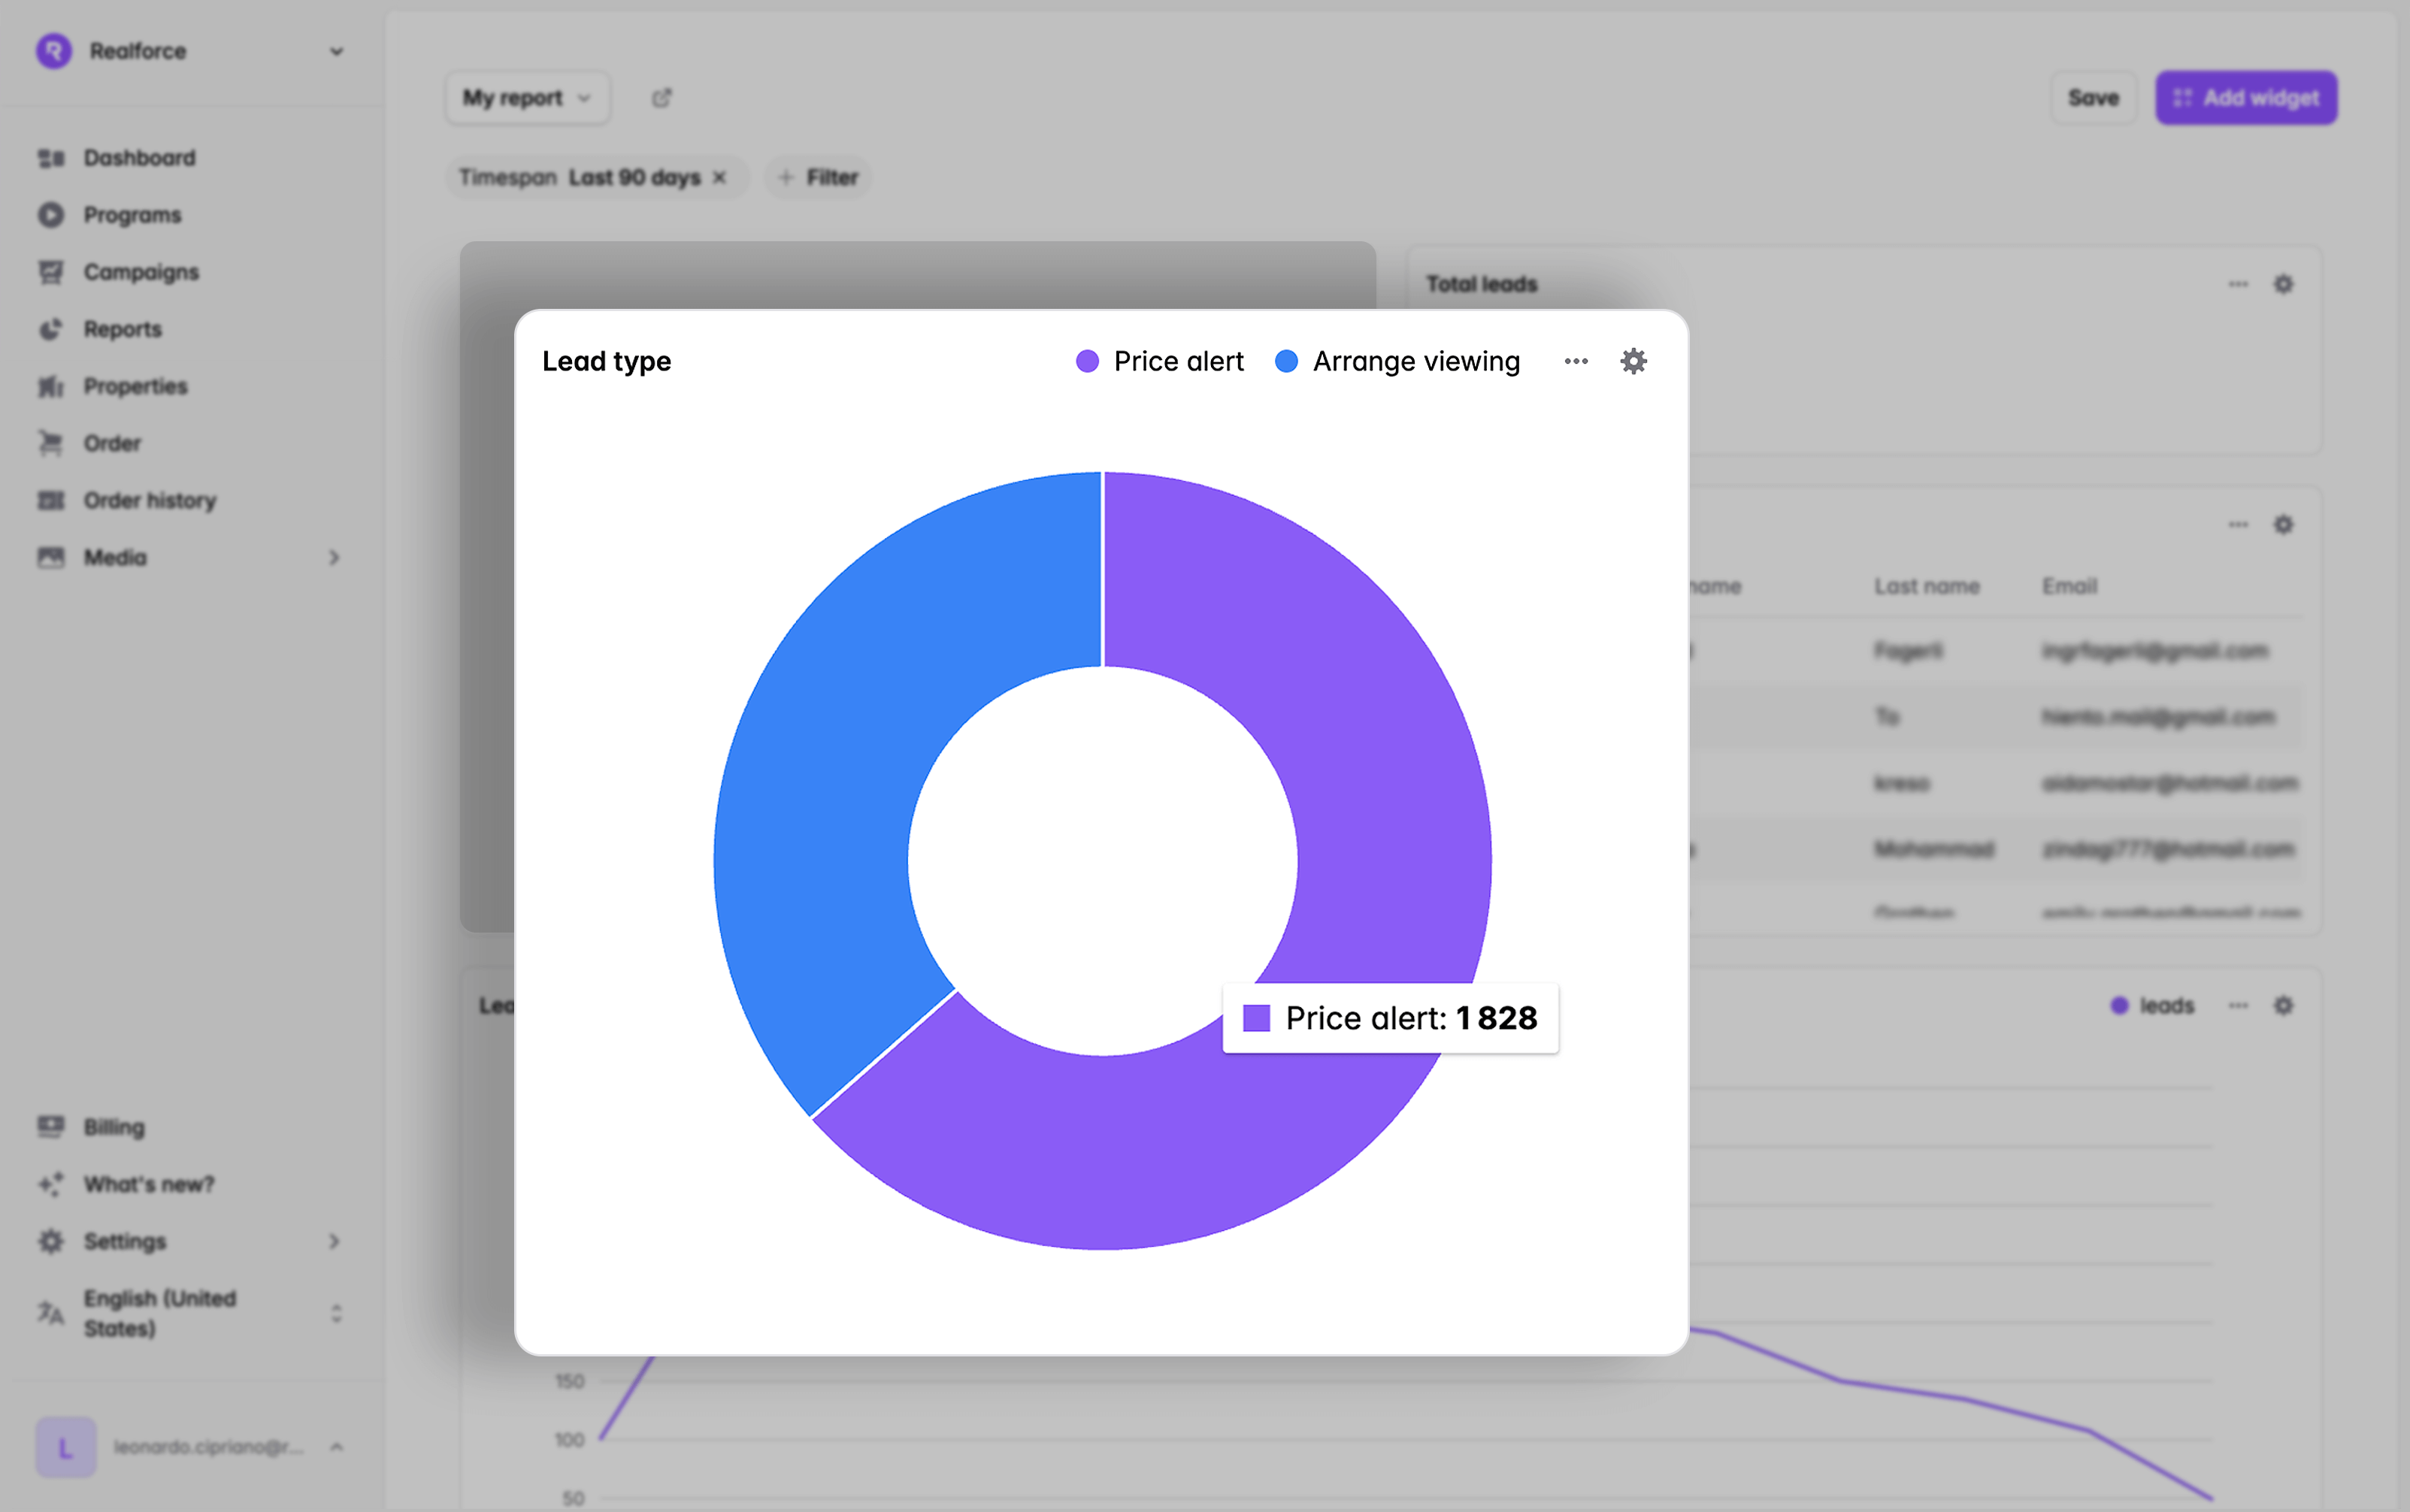Expand the Realforce workspace switcher

point(336,51)
